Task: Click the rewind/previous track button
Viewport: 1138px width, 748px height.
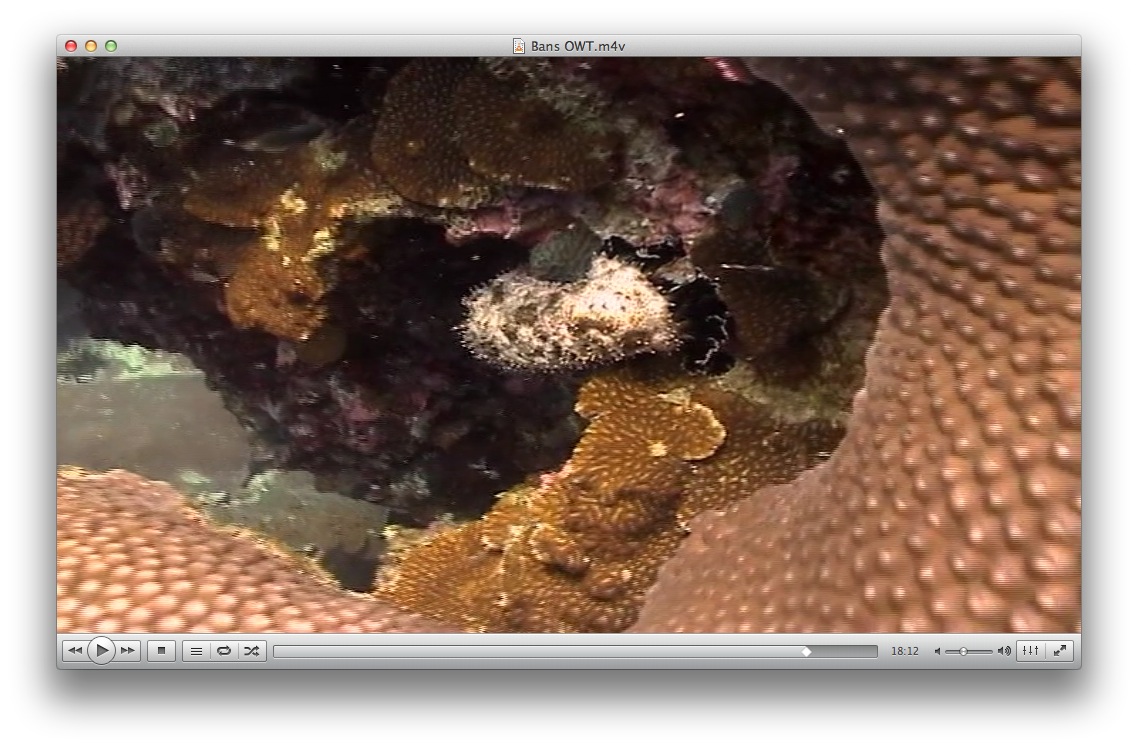Action: pos(75,651)
